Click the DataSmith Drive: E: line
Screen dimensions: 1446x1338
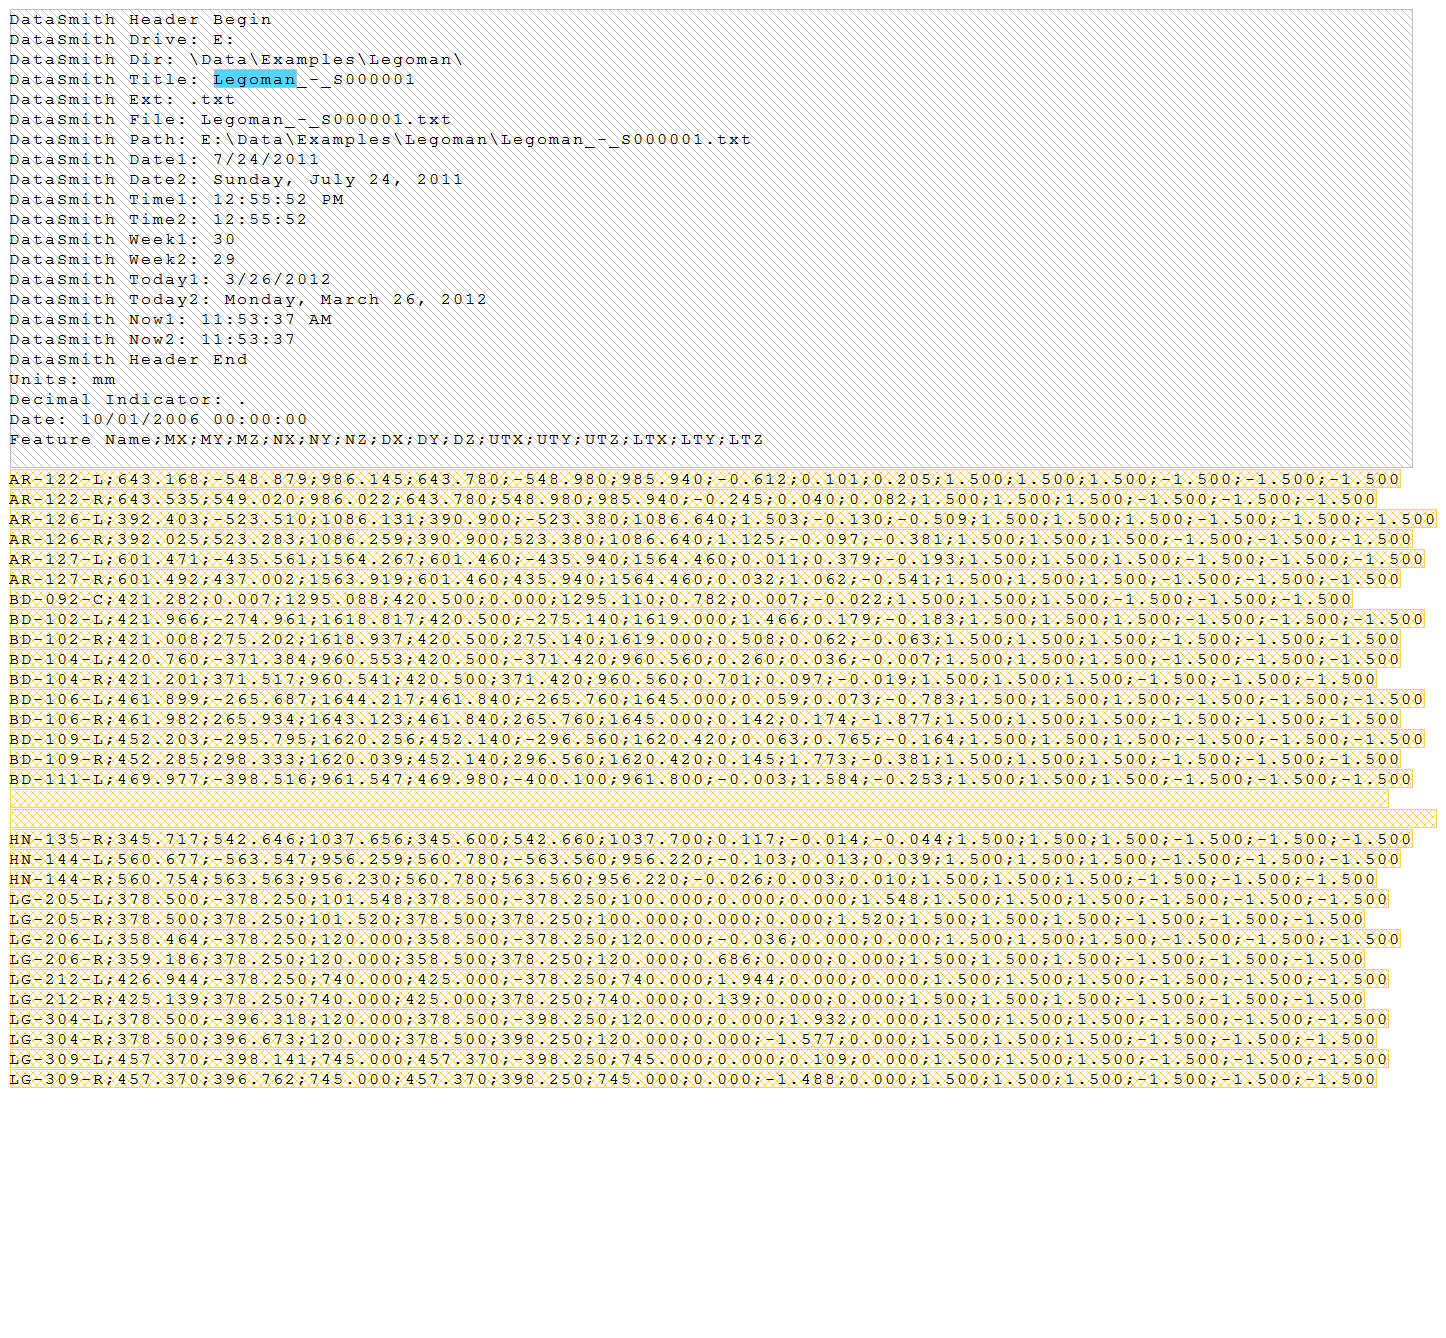pos(121,40)
